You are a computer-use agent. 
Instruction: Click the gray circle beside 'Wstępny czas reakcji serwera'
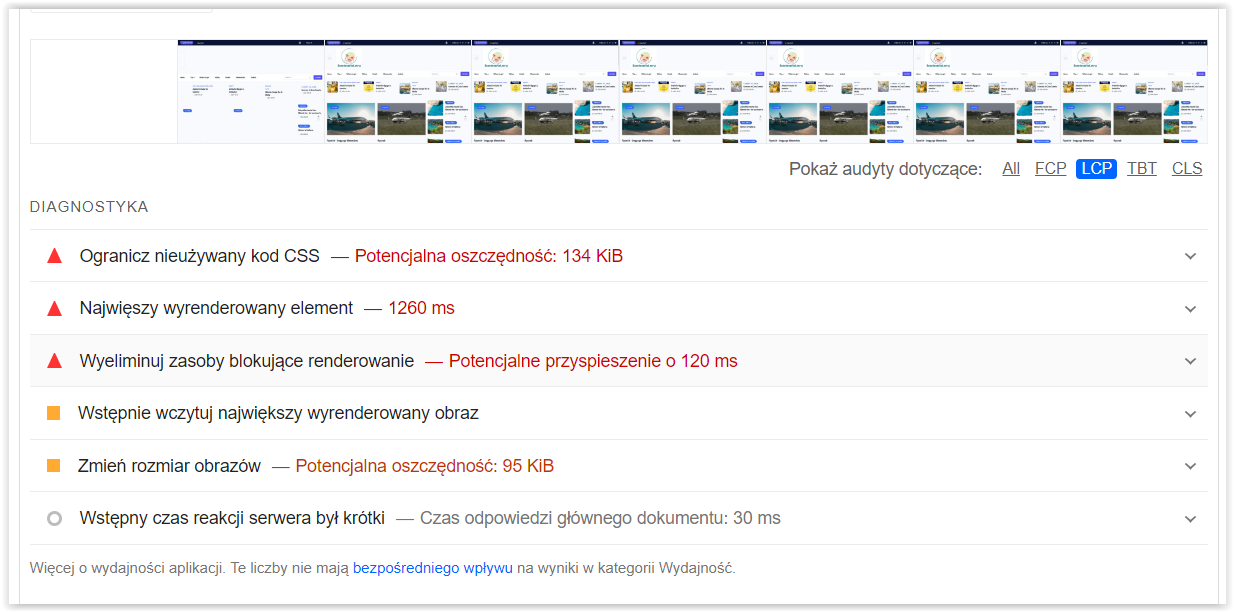coord(55,518)
